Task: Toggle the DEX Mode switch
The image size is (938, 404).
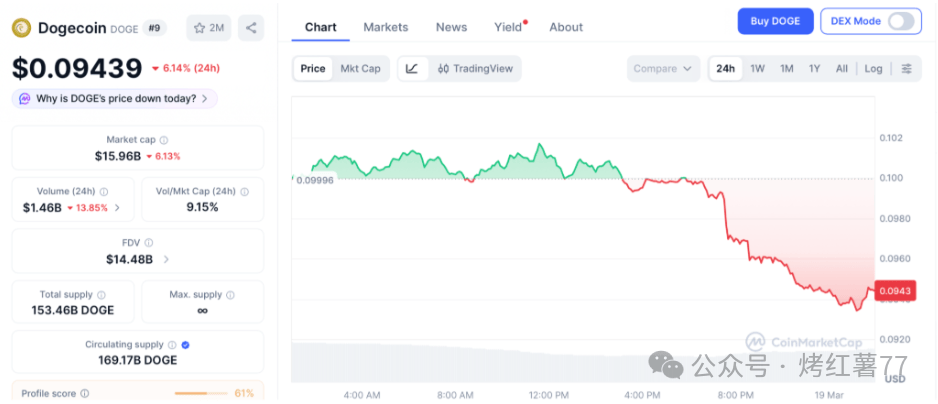Action: point(901,20)
